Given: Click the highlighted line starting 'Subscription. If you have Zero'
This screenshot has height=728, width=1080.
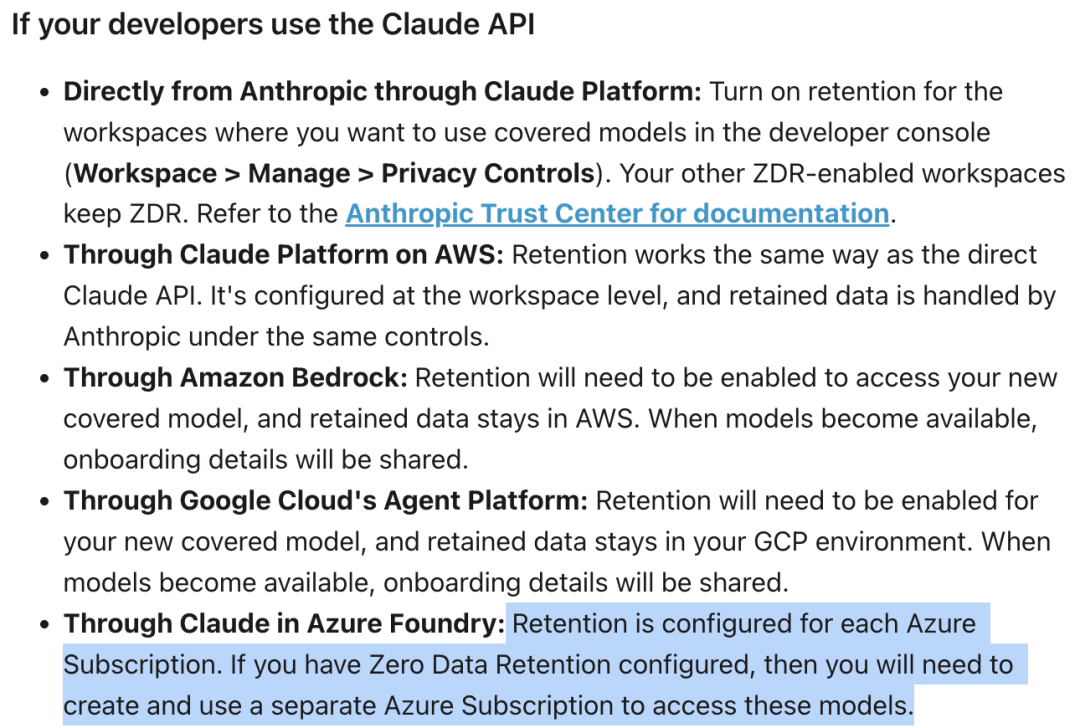Looking at the screenshot, I should coord(538,665).
